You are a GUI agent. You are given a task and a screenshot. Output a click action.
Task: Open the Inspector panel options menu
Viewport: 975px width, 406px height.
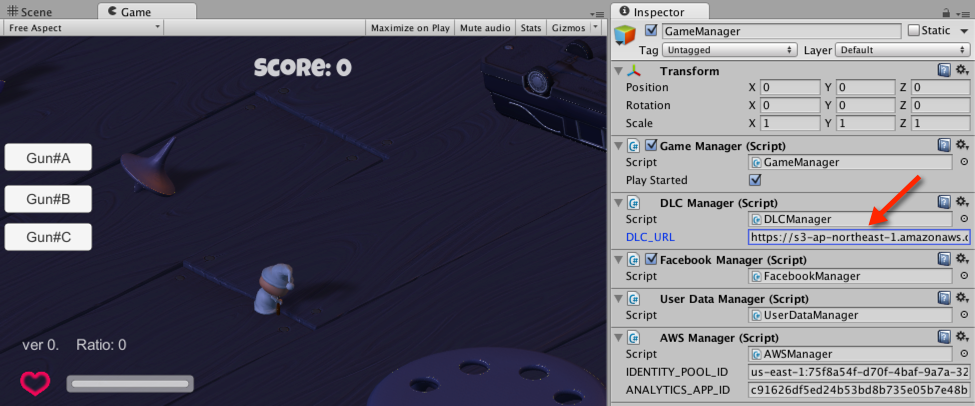tap(963, 13)
